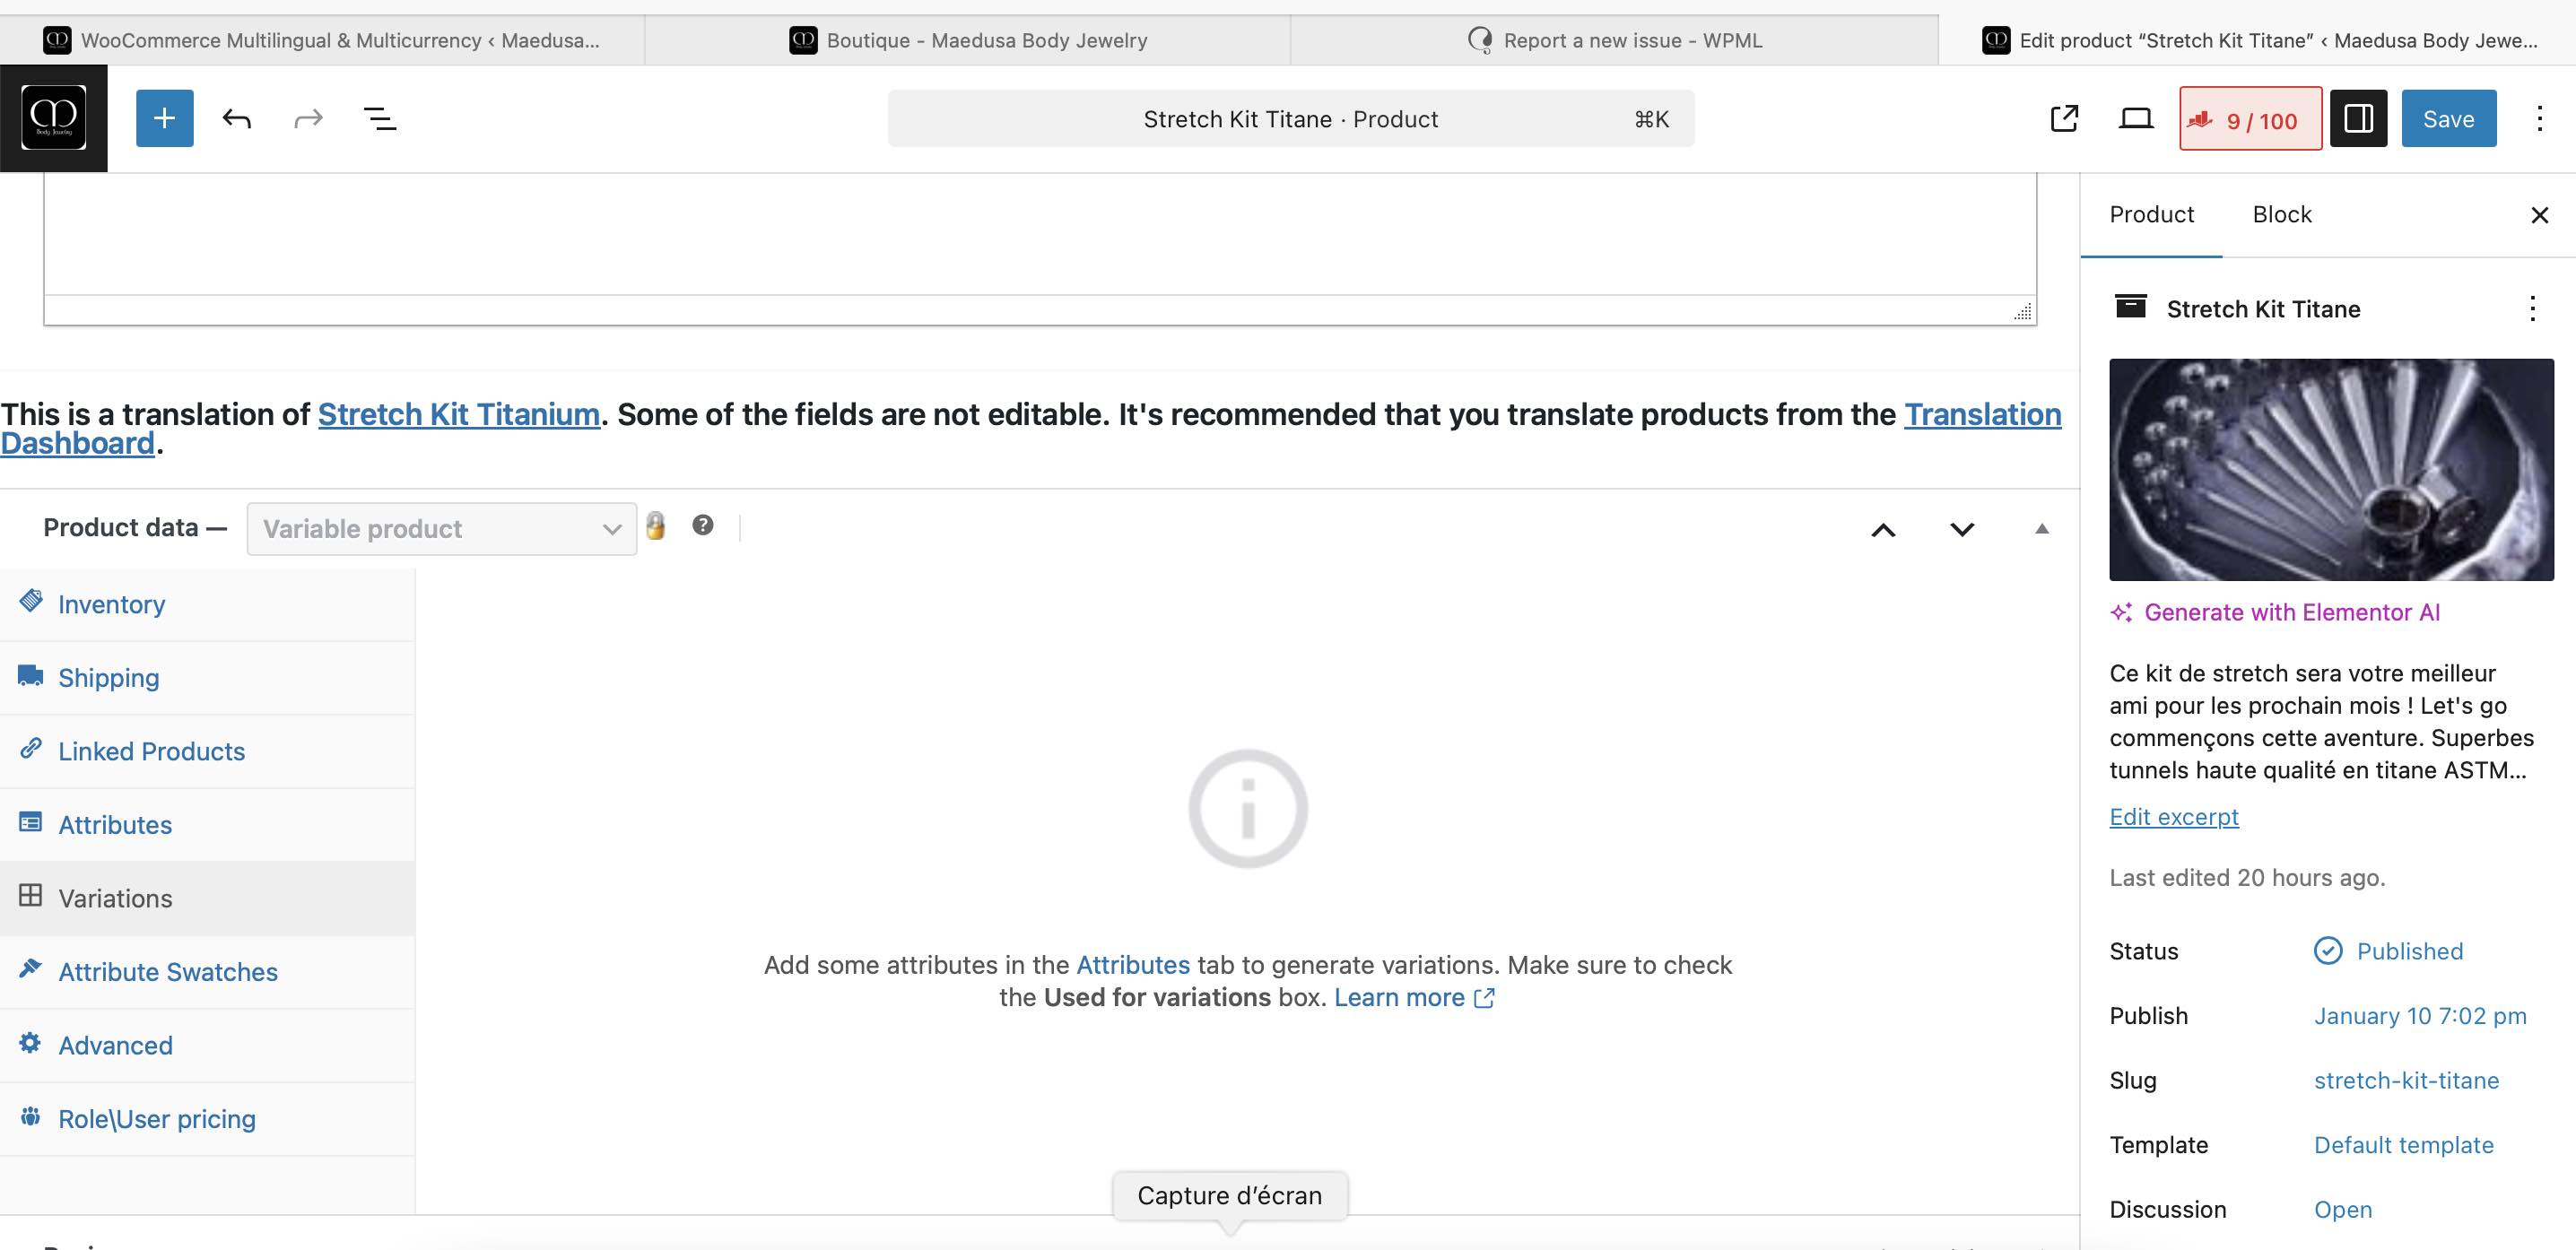The width and height of the screenshot is (2576, 1250).
Task: Open the Linked Products tab
Action: (x=207, y=751)
